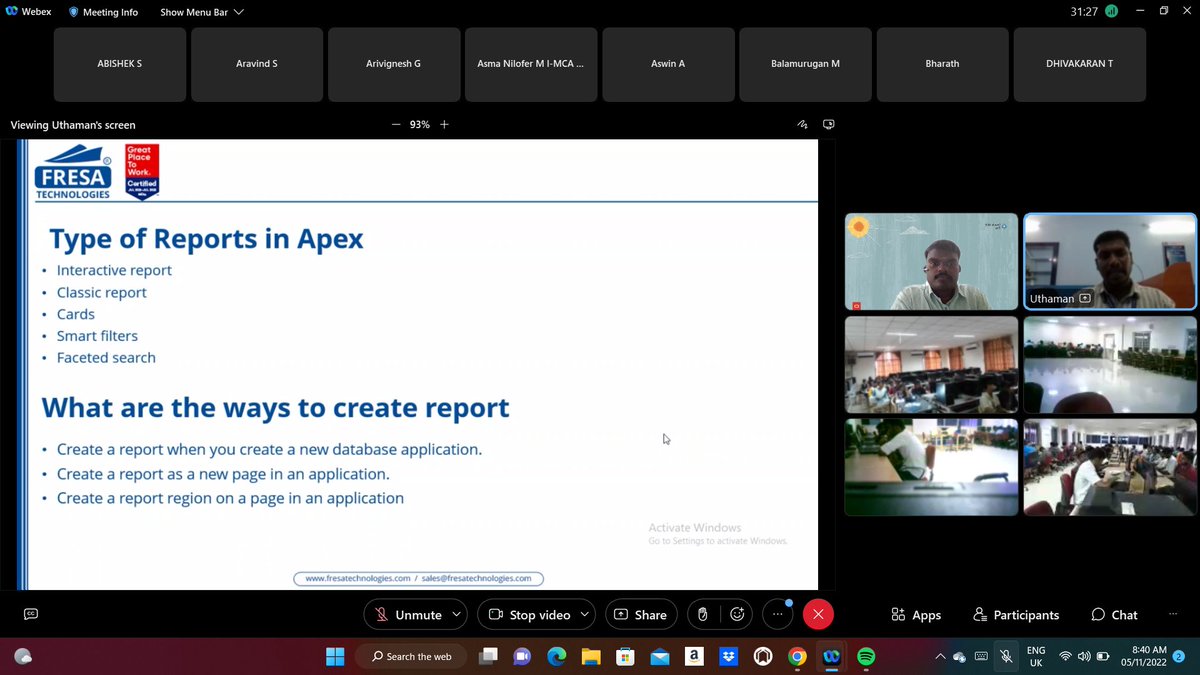This screenshot has height=675, width=1200.
Task: Show hidden system tray icons
Action: [x=940, y=656]
